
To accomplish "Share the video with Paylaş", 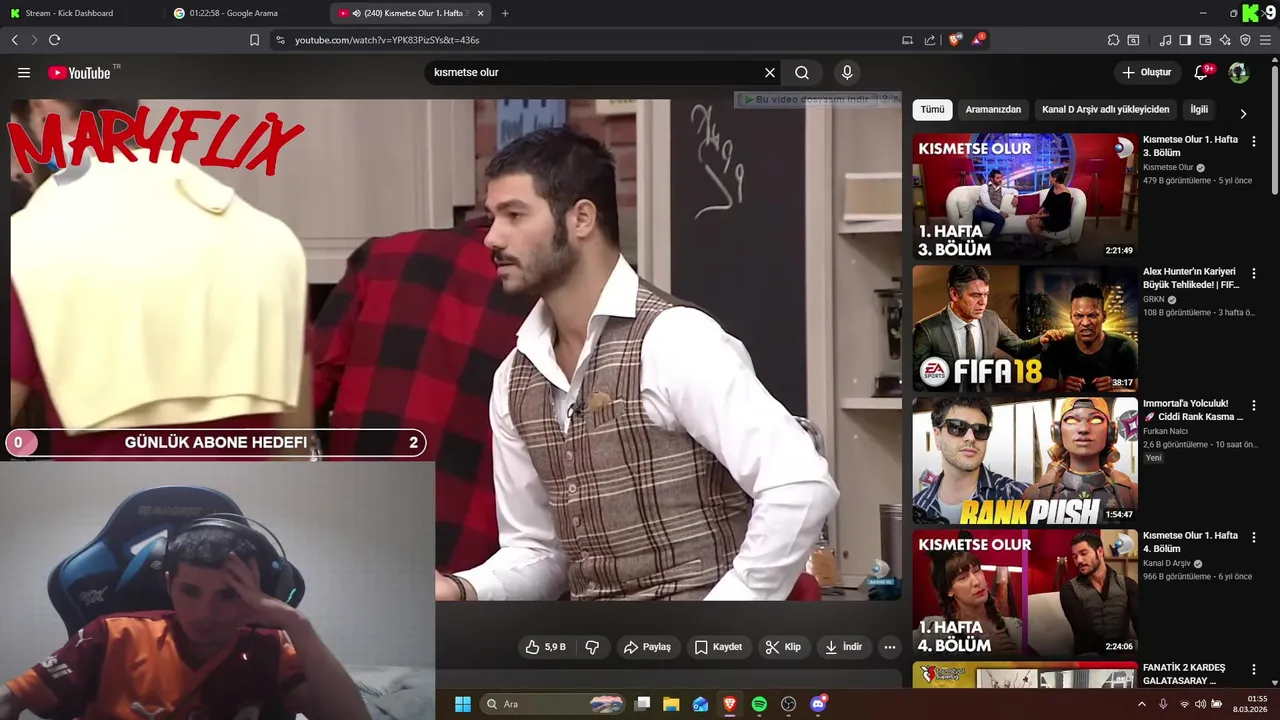I will [647, 647].
